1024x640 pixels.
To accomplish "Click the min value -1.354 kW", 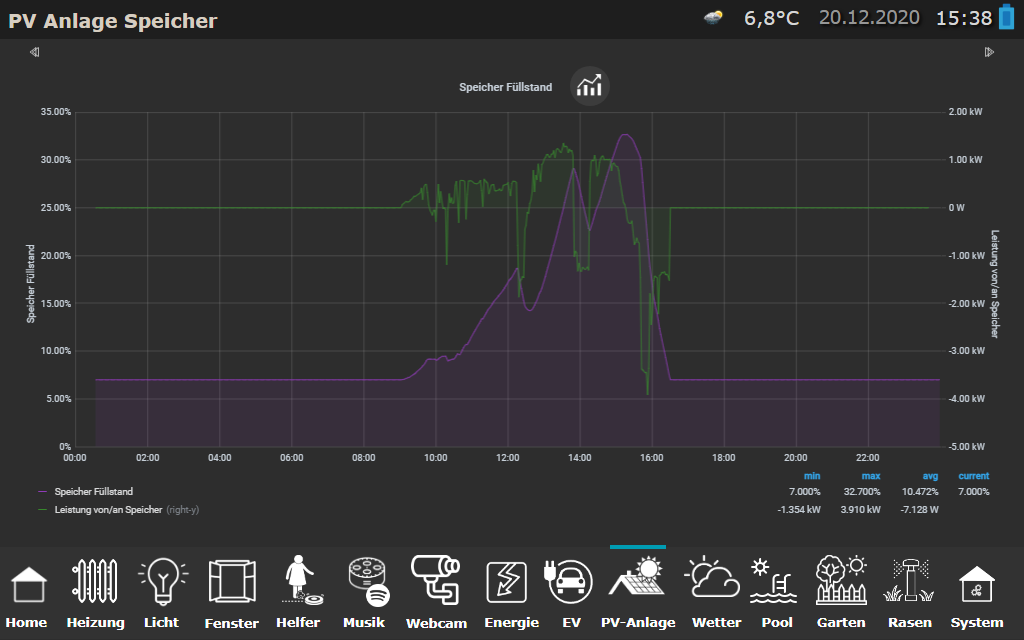I will coord(799,509).
